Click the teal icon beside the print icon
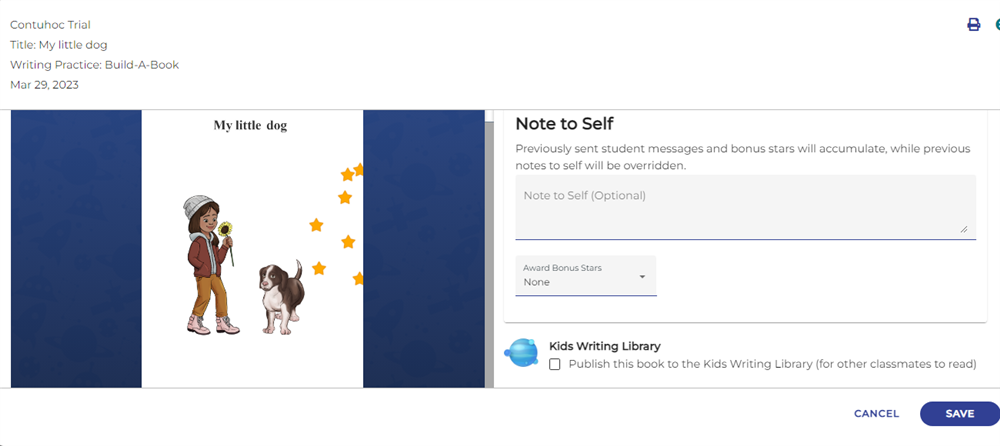Screen dimensions: 1000x446 (997, 25)
